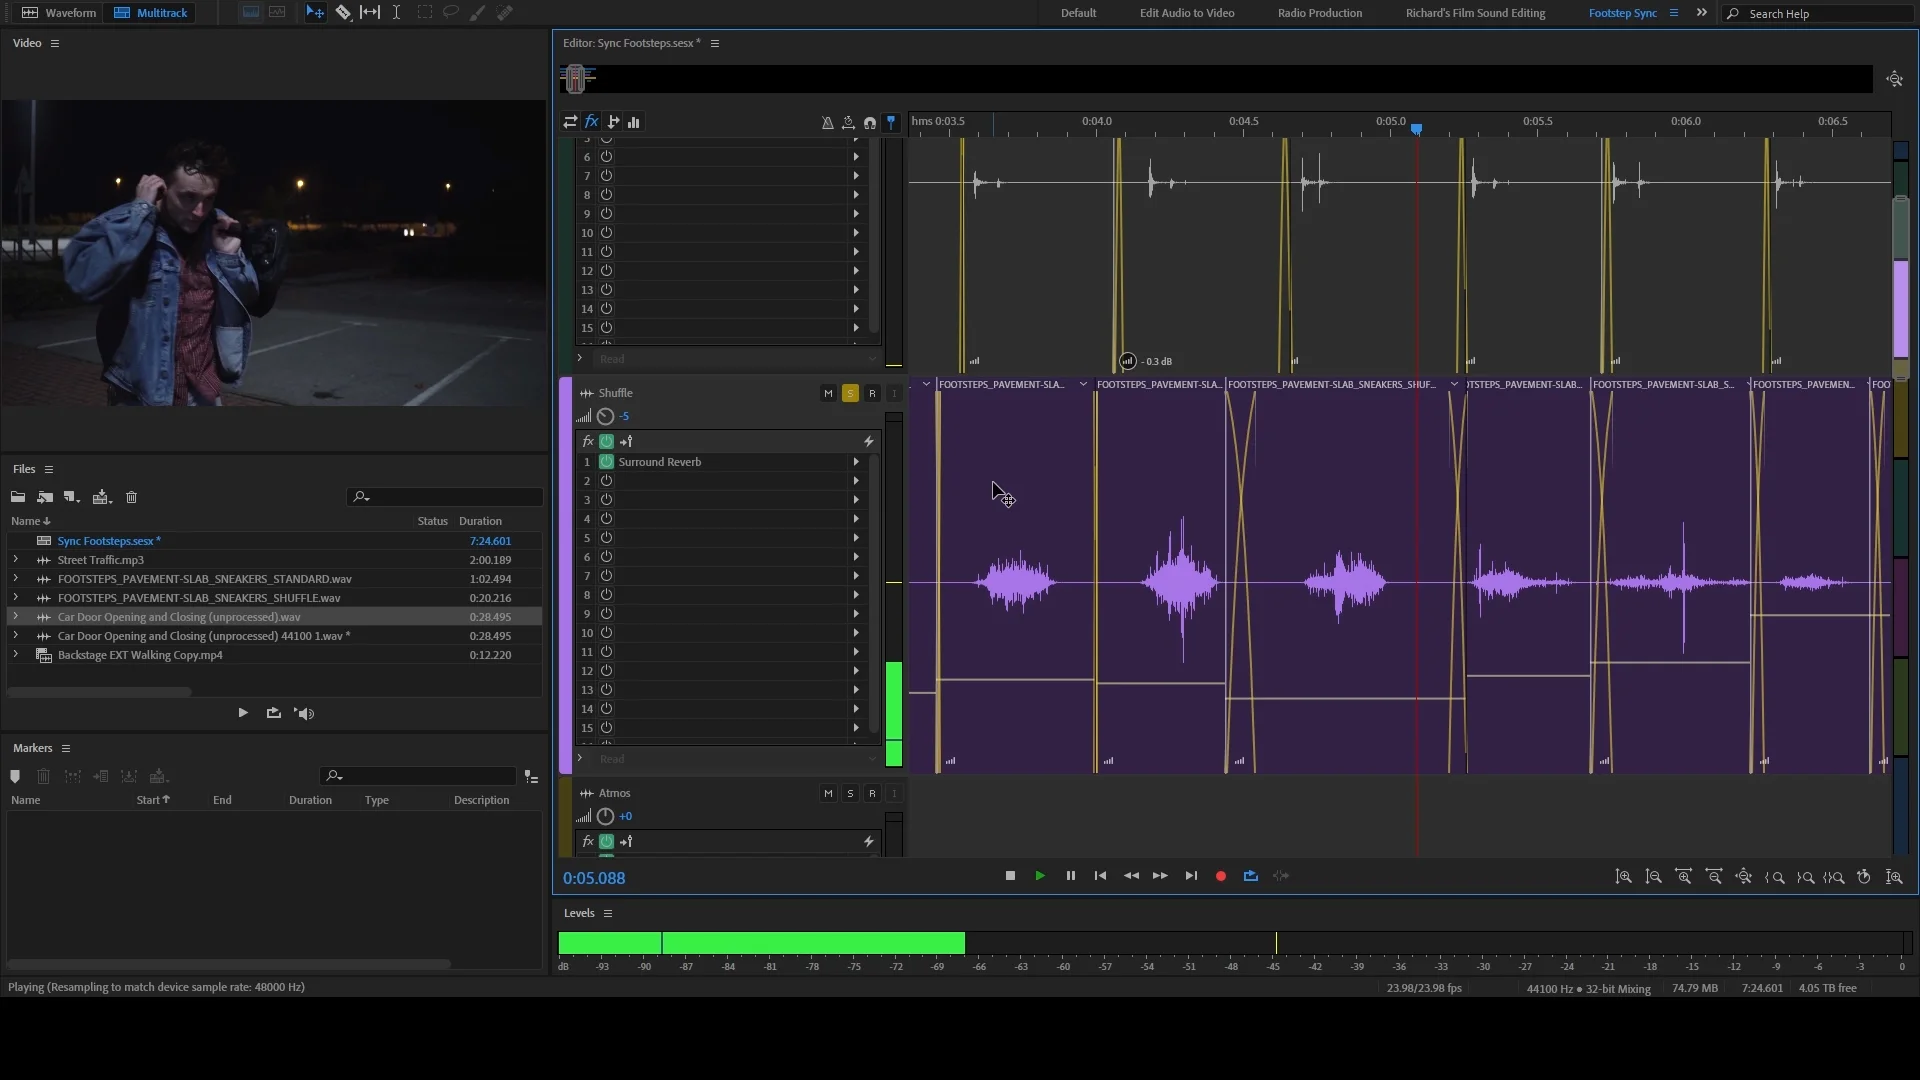Select Richard's Film Sound Editing workspace
The height and width of the screenshot is (1080, 1920).
1475,13
